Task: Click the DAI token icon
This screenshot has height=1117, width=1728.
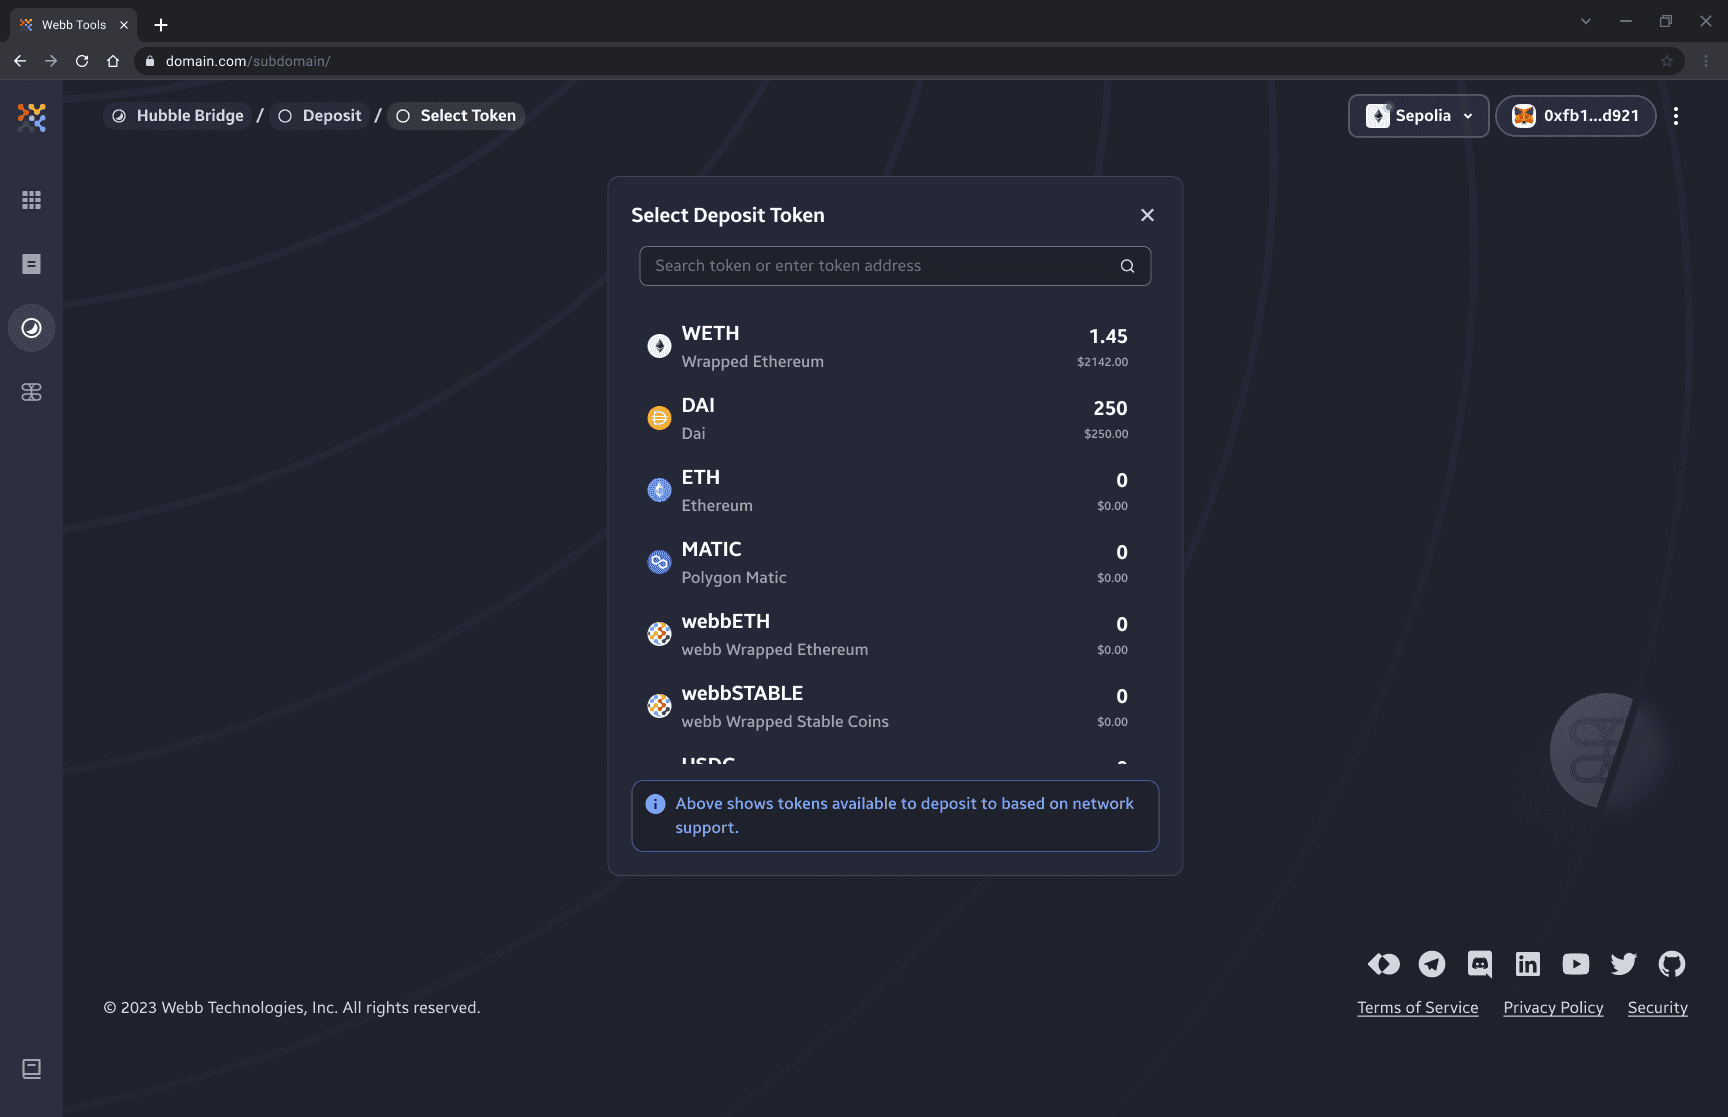Action: (659, 418)
